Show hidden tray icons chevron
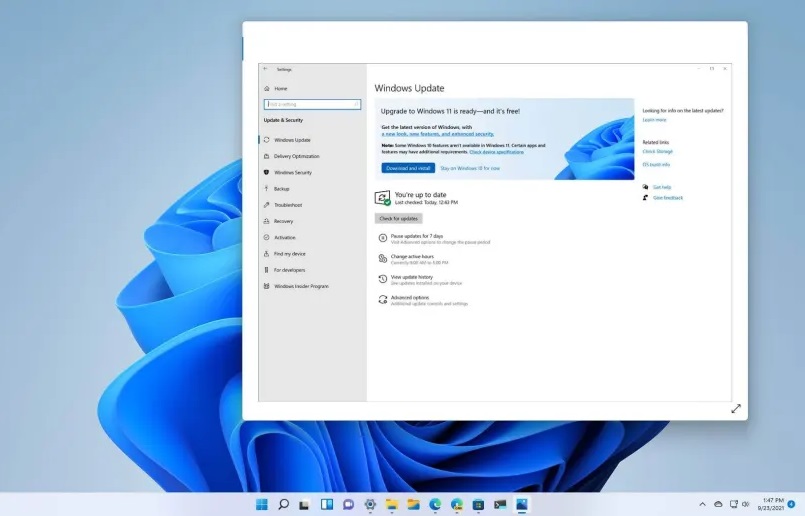 [x=702, y=504]
